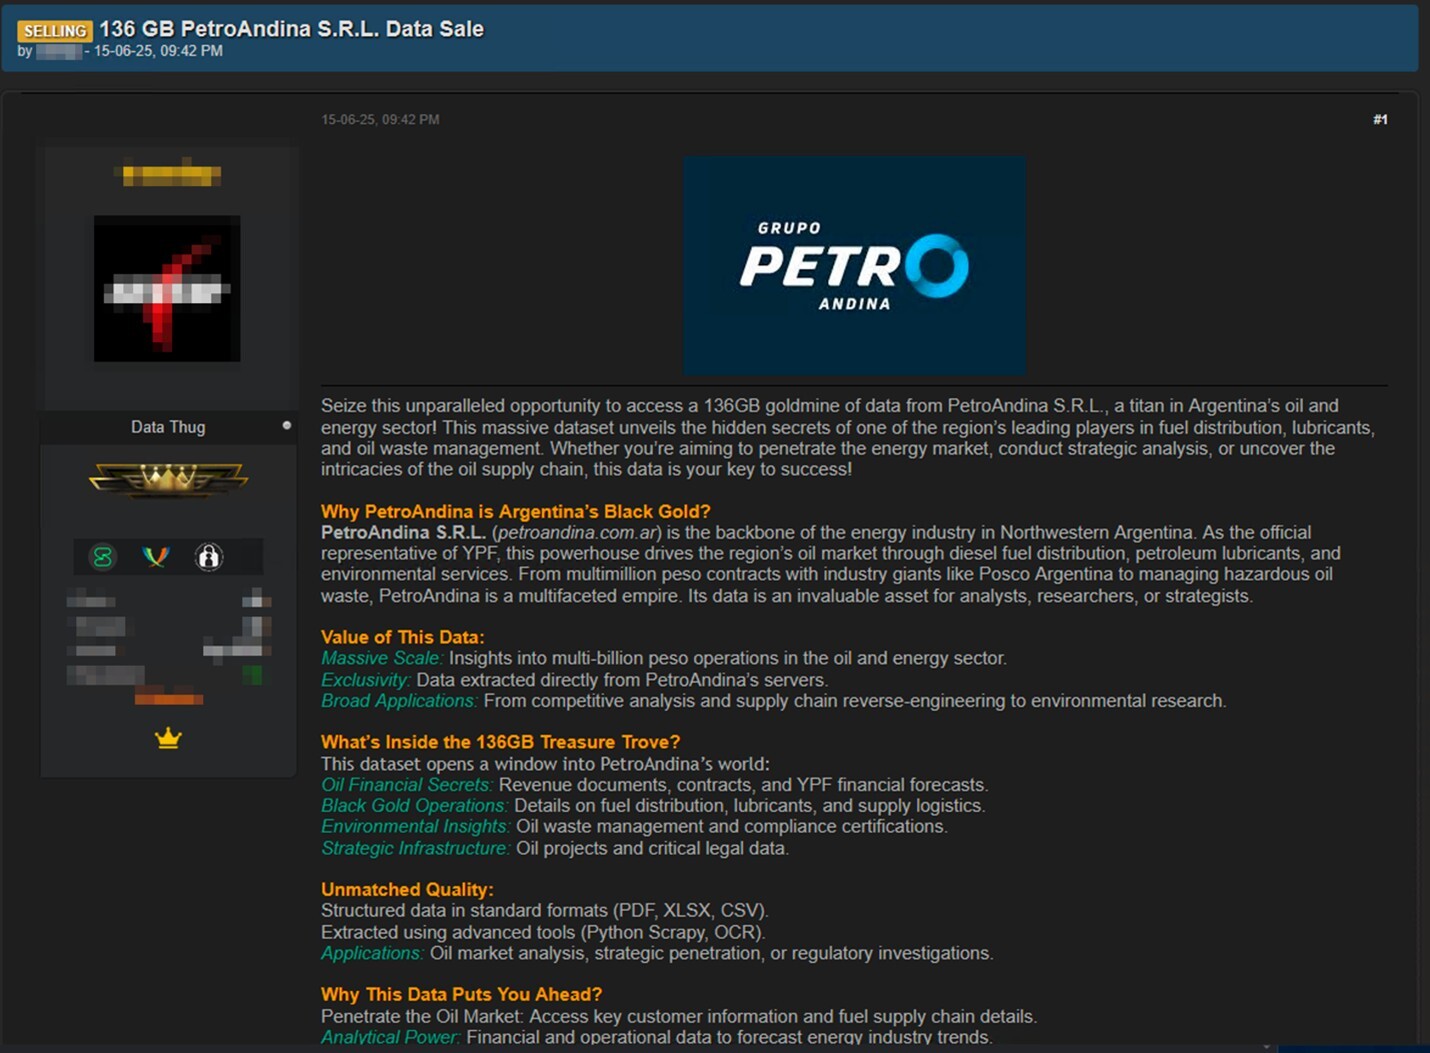The height and width of the screenshot is (1053, 1430).
Task: Click the post timestamp 15-06-25, 09:42 PM
Action: pos(380,119)
